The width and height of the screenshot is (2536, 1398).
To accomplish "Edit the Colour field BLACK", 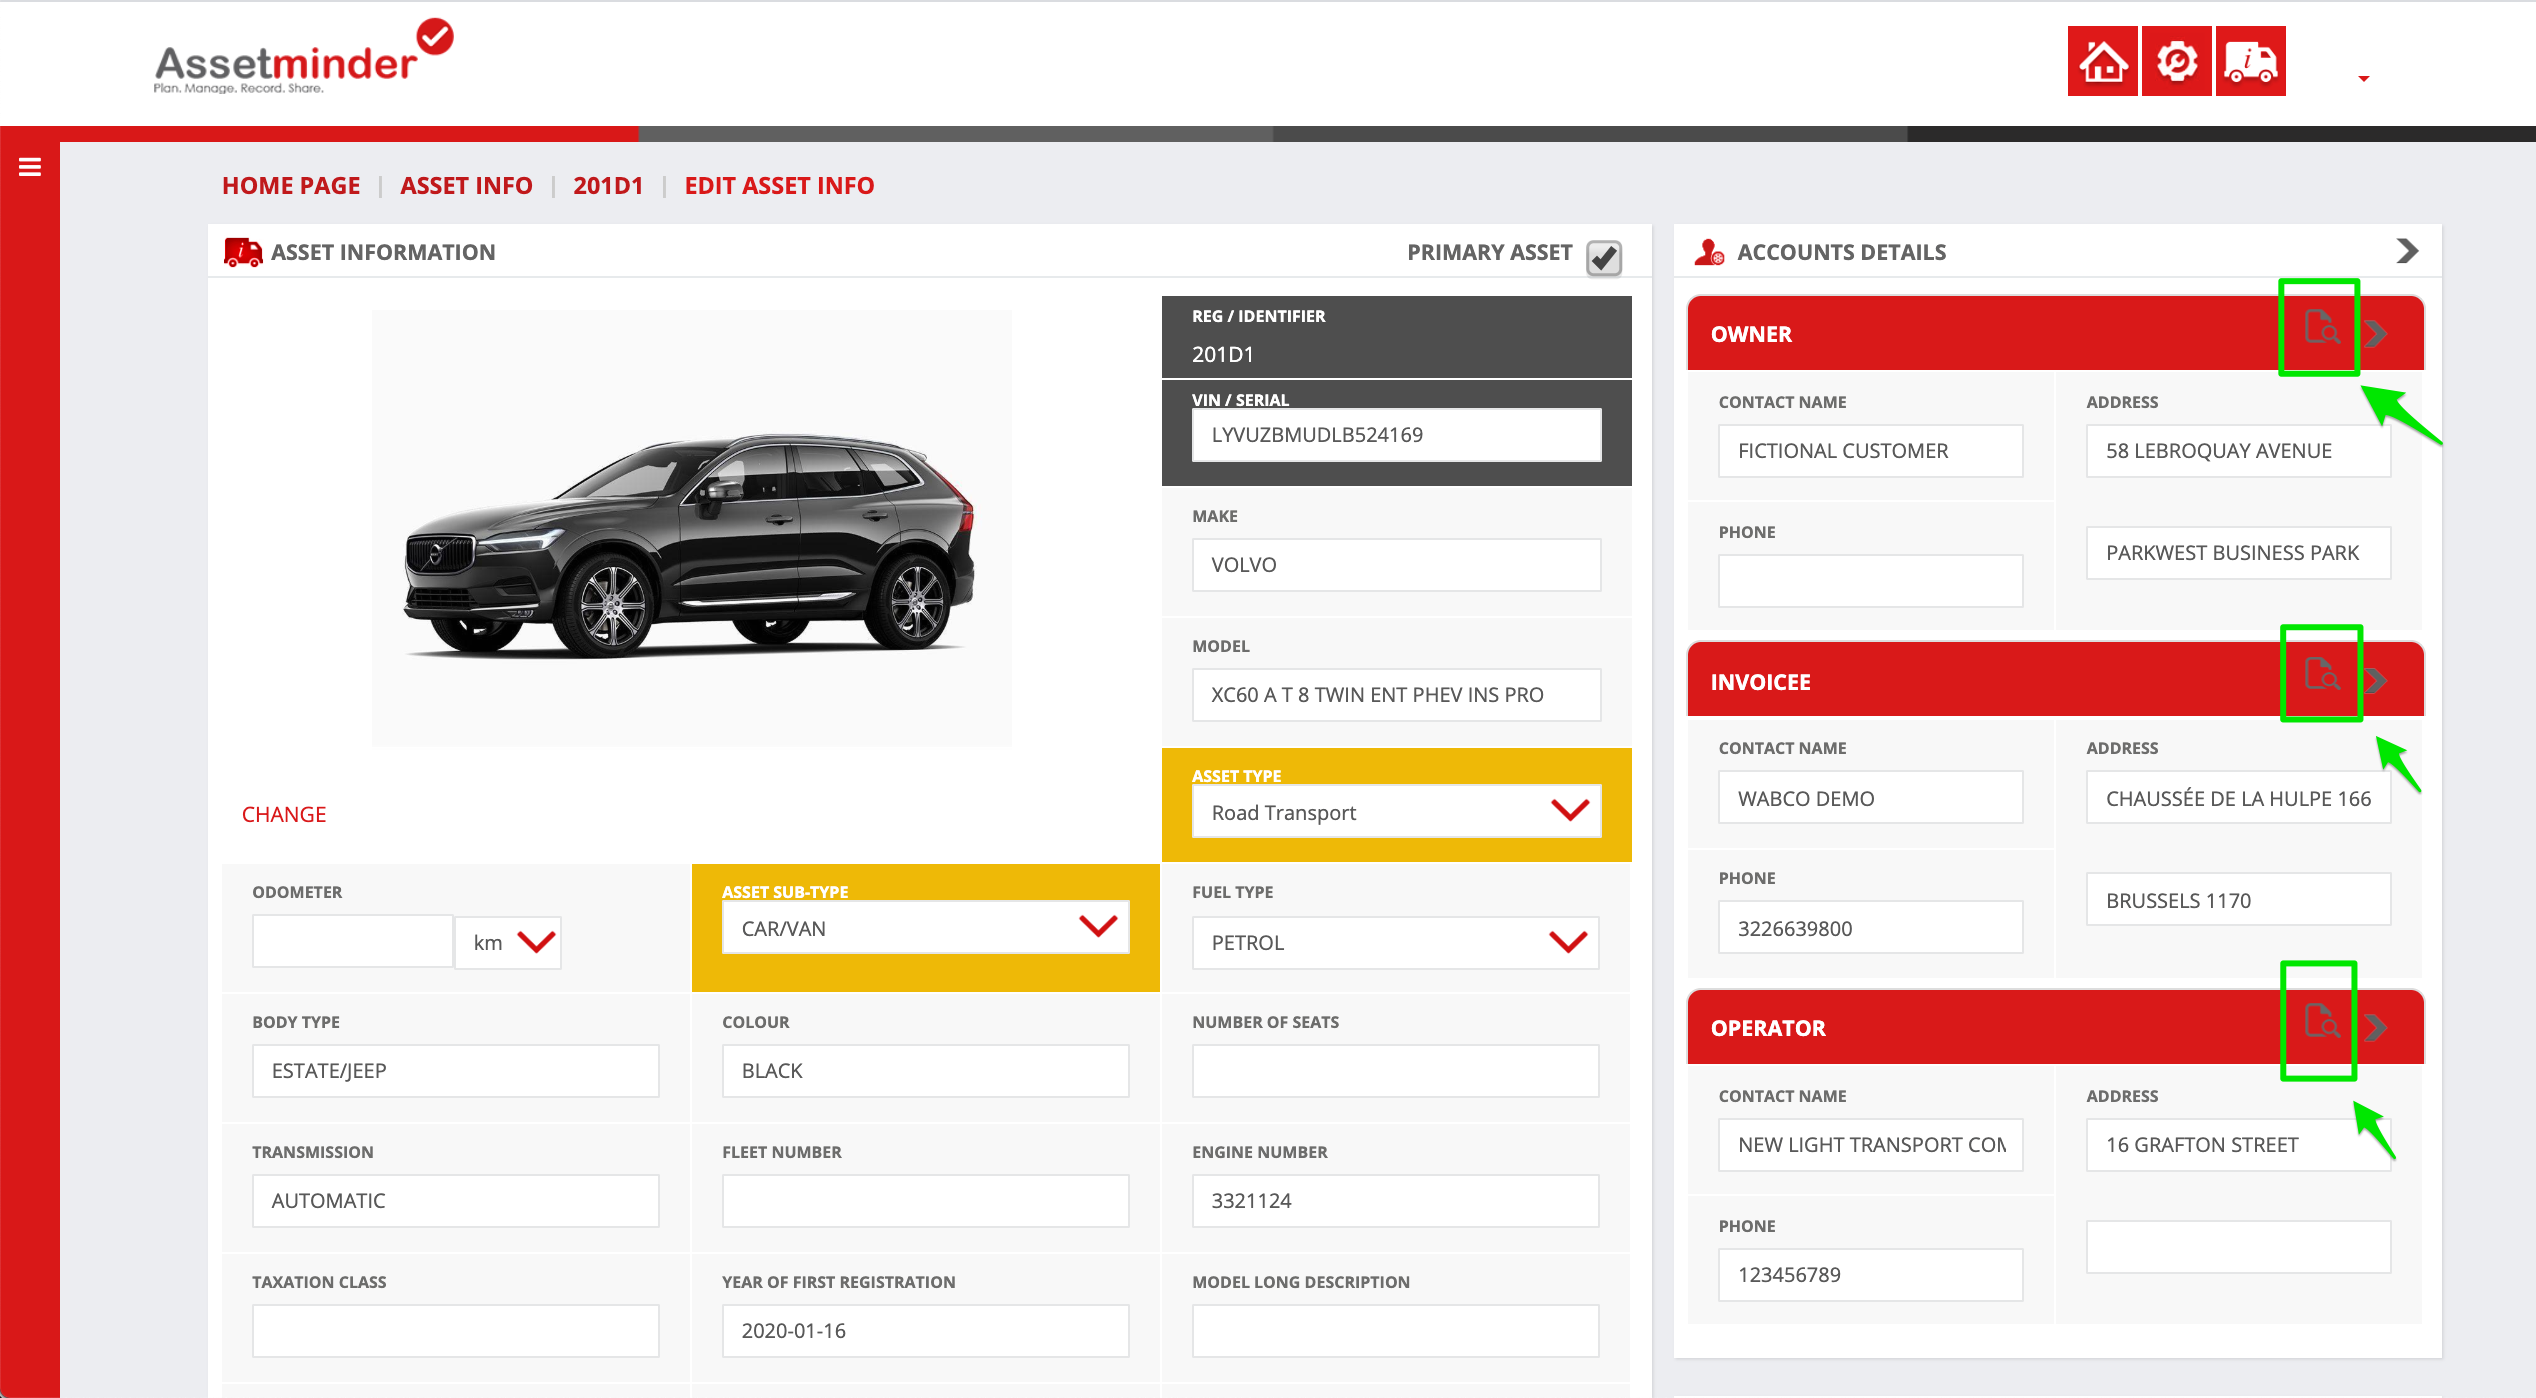I will pyautogui.click(x=926, y=1070).
